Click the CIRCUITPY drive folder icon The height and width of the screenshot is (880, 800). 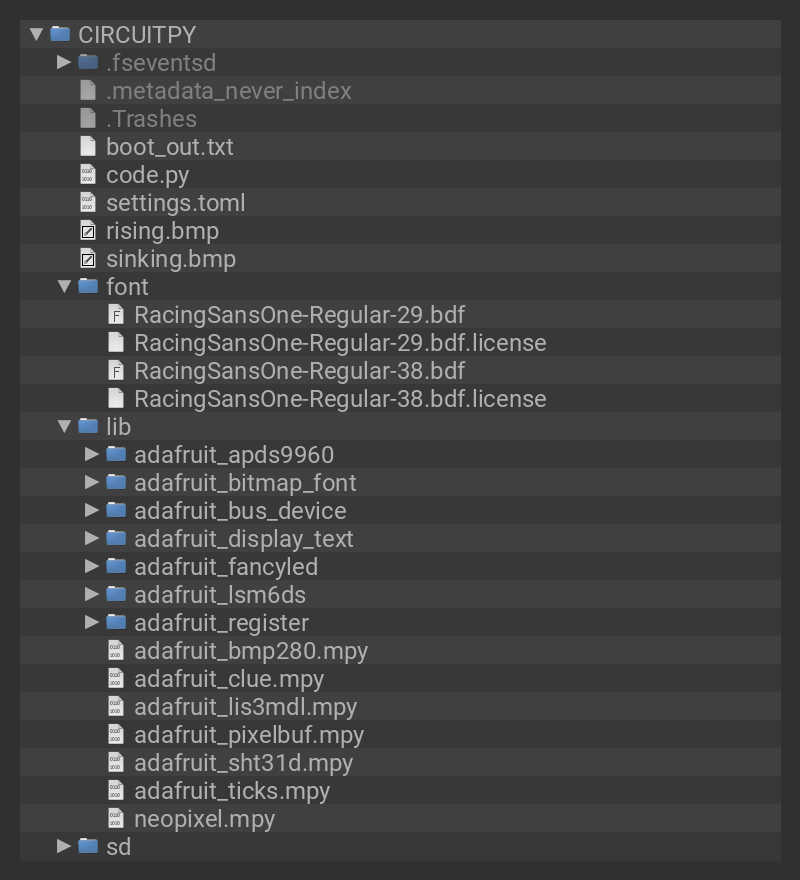coord(60,34)
